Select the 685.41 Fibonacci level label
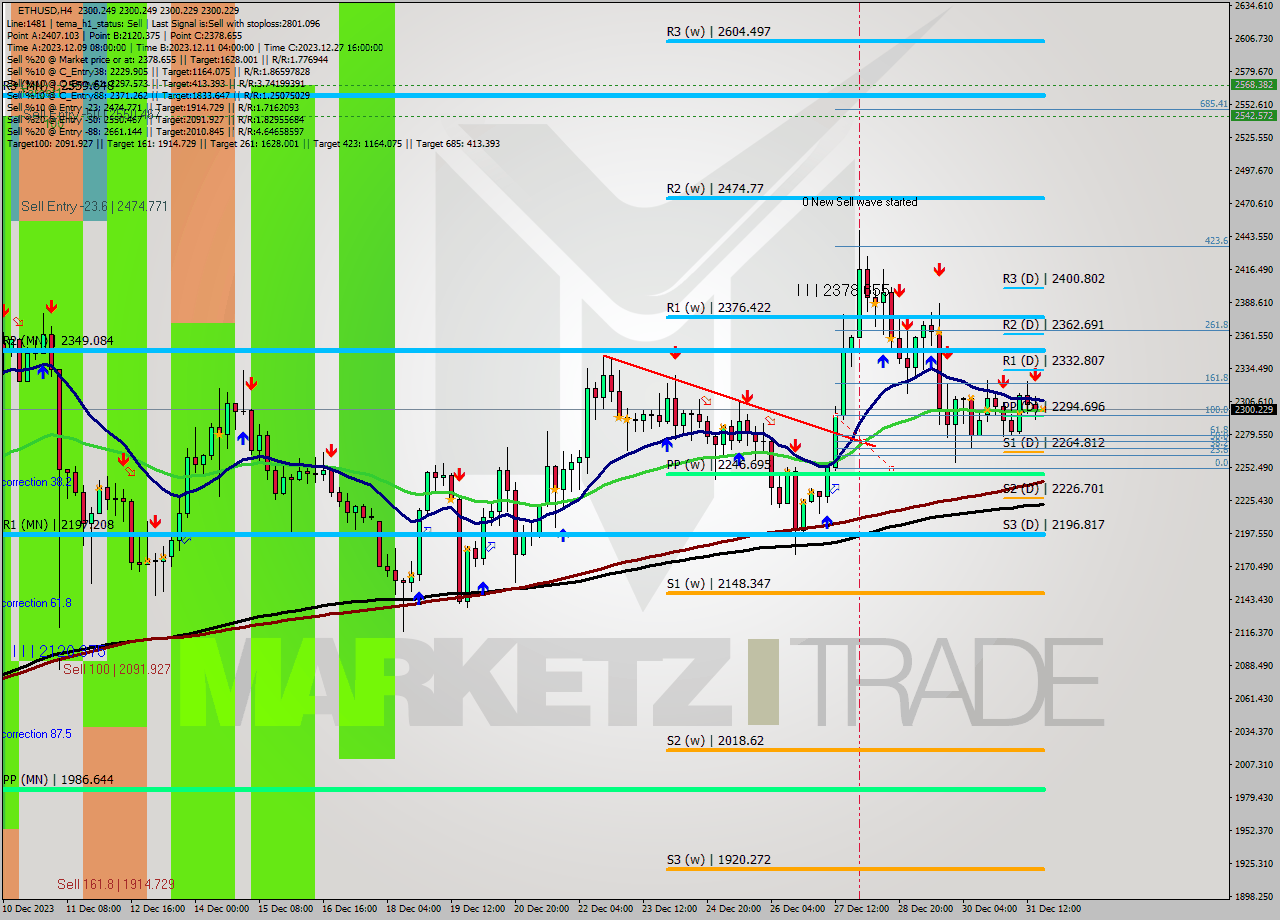 coord(1214,104)
